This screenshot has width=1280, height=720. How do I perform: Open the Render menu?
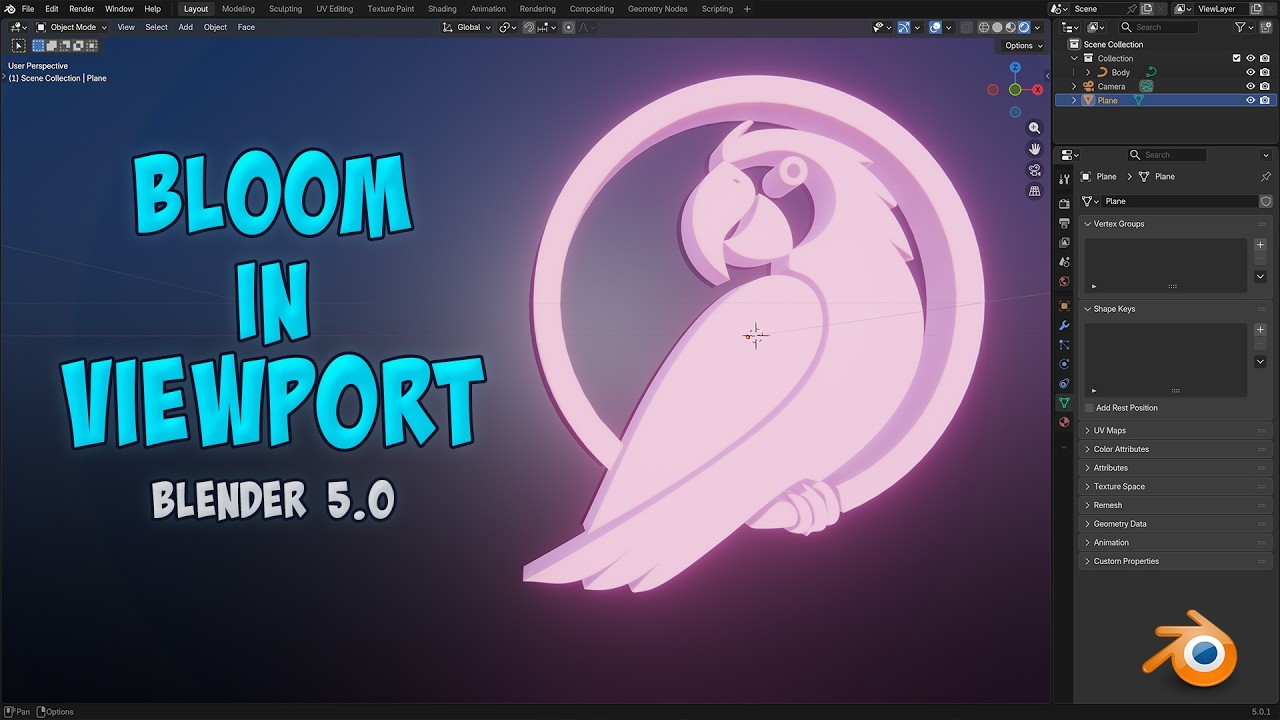point(82,9)
